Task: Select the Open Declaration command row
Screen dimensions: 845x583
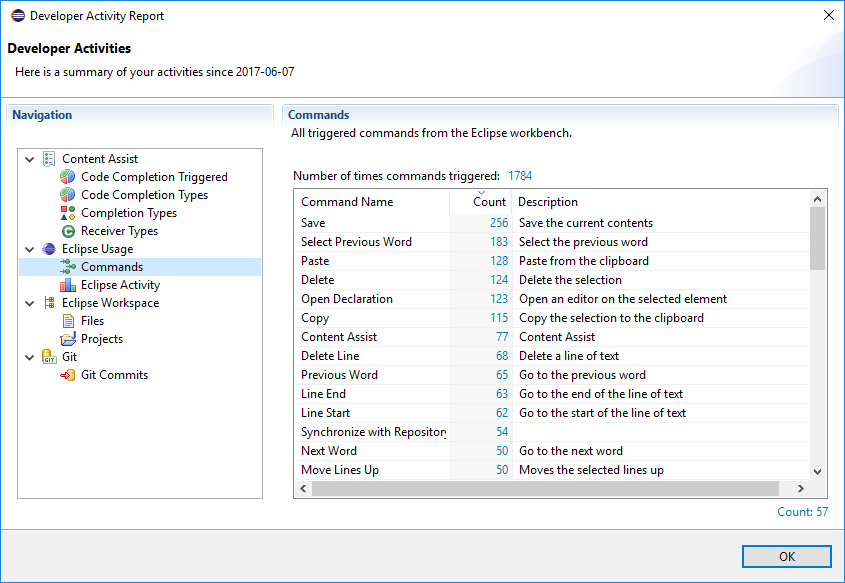Action: click(x=552, y=299)
